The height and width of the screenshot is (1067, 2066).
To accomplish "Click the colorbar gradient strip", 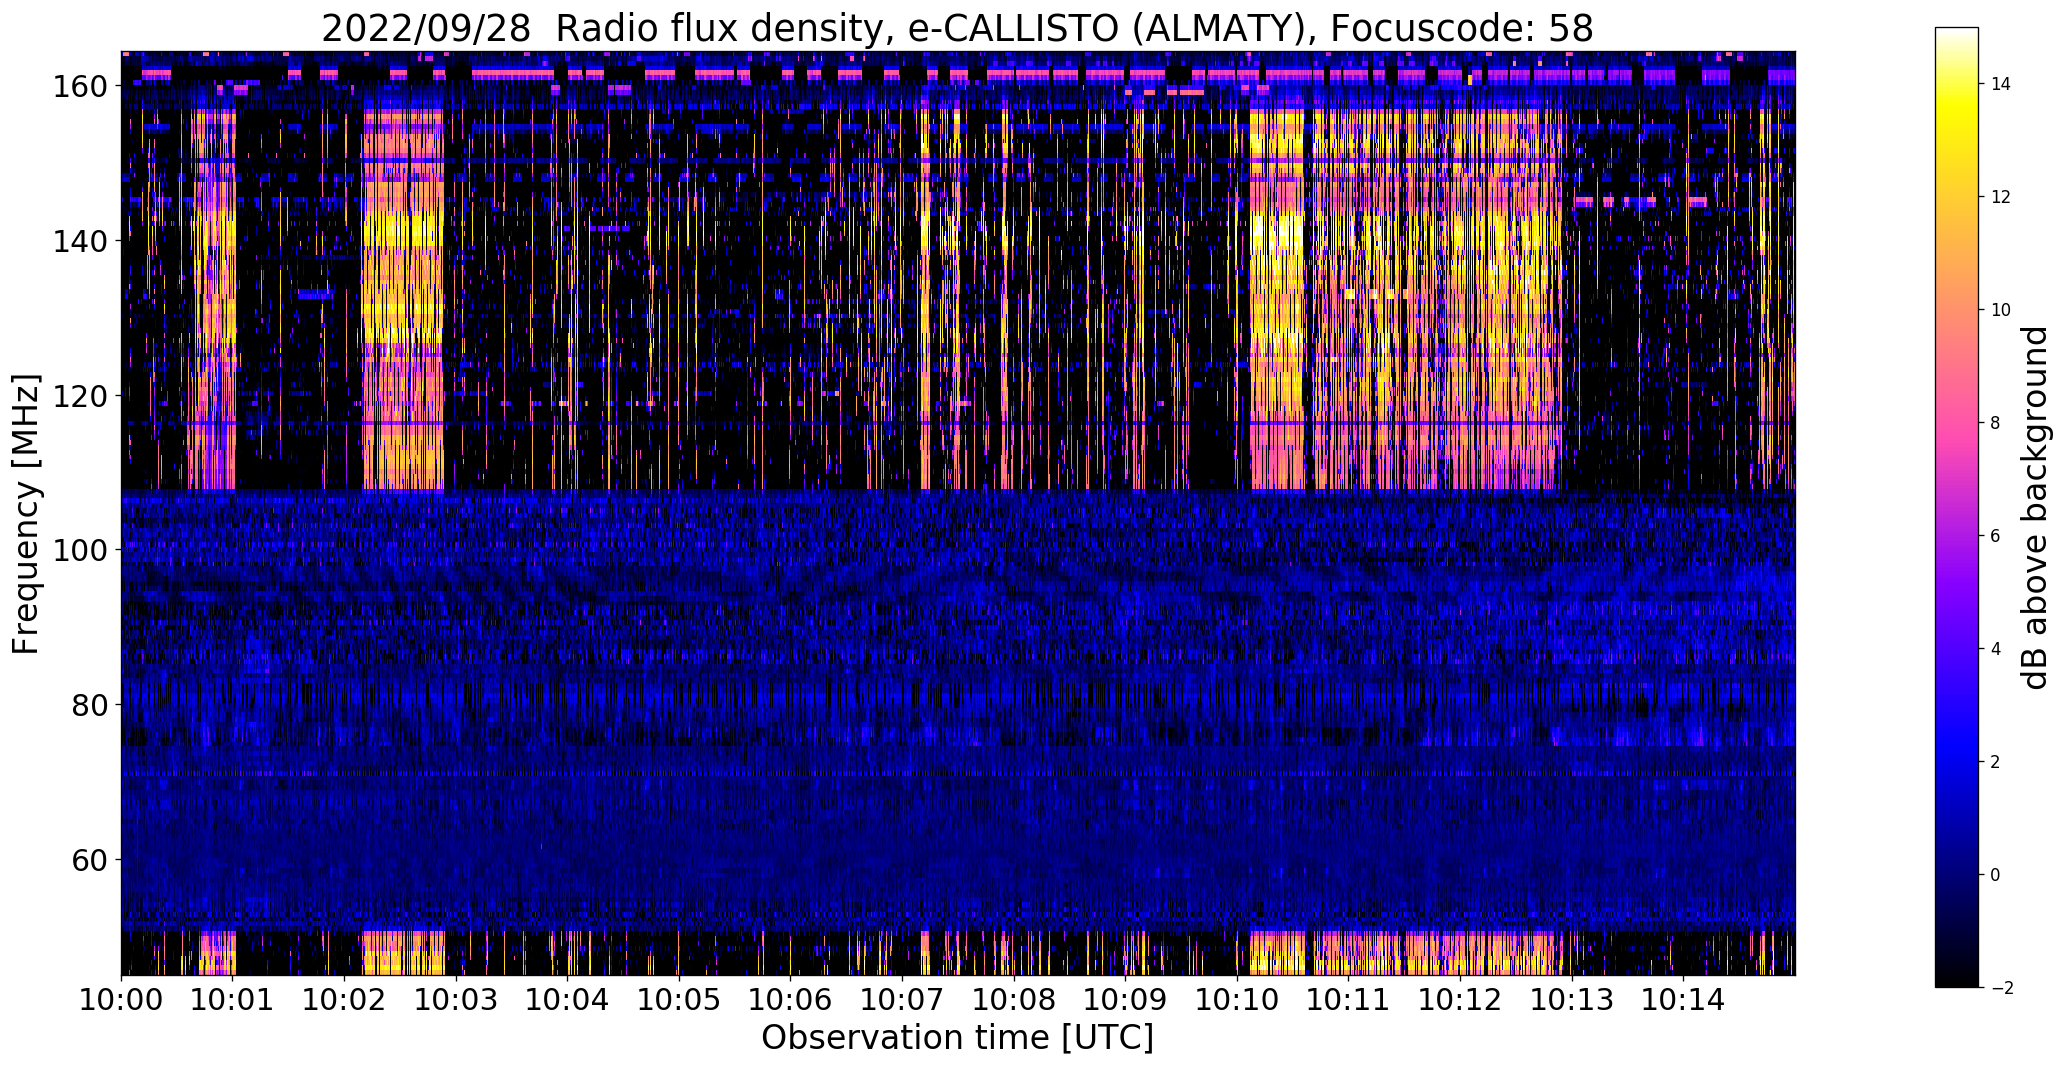I will tap(1957, 507).
